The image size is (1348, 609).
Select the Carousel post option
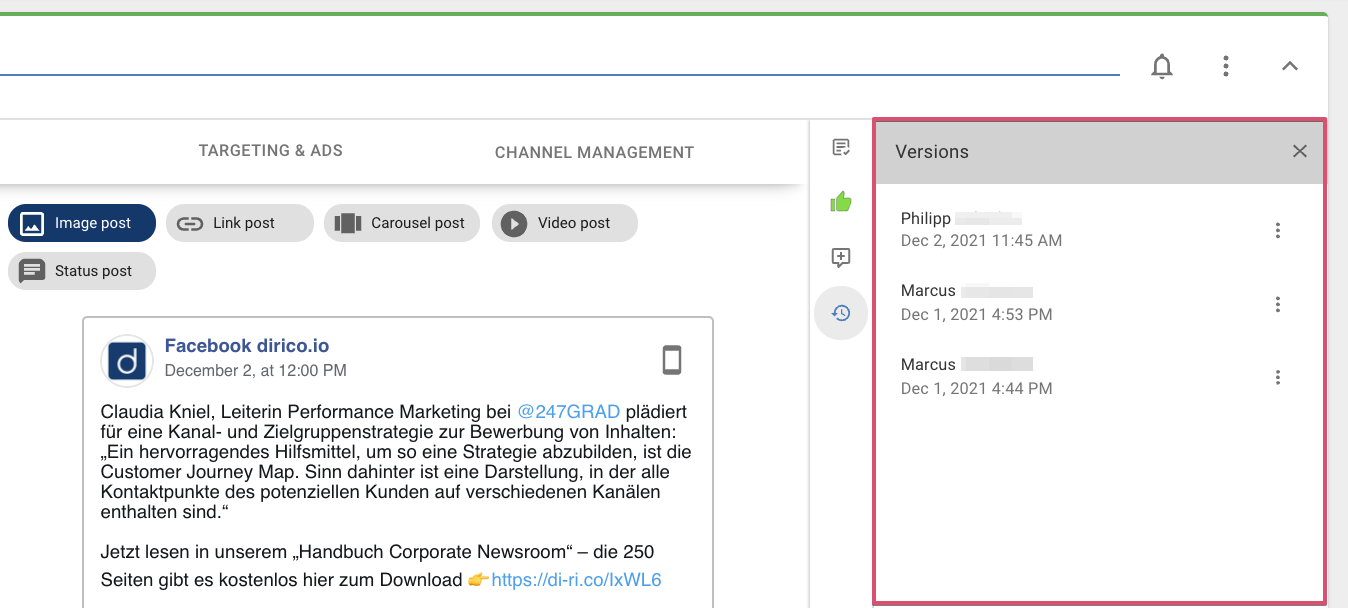401,223
